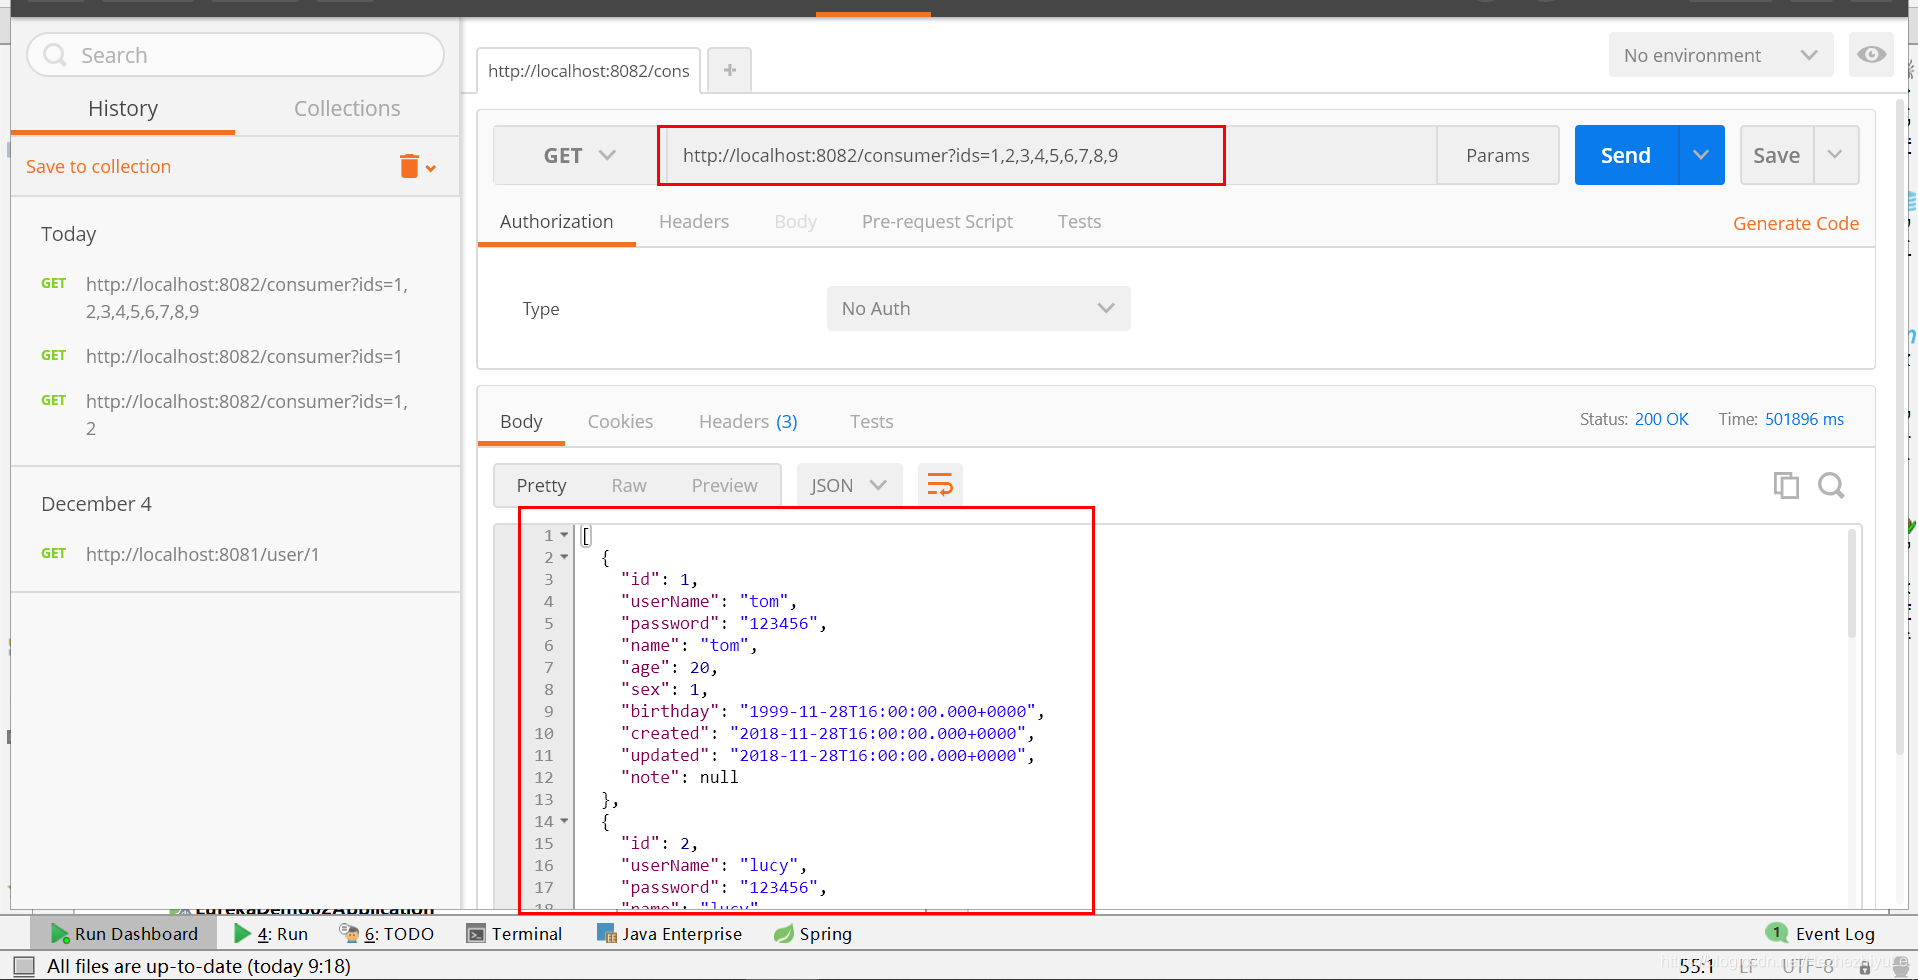Screen dimensions: 1918x980
Task: Open the Event Log panel
Action: [x=1821, y=934]
